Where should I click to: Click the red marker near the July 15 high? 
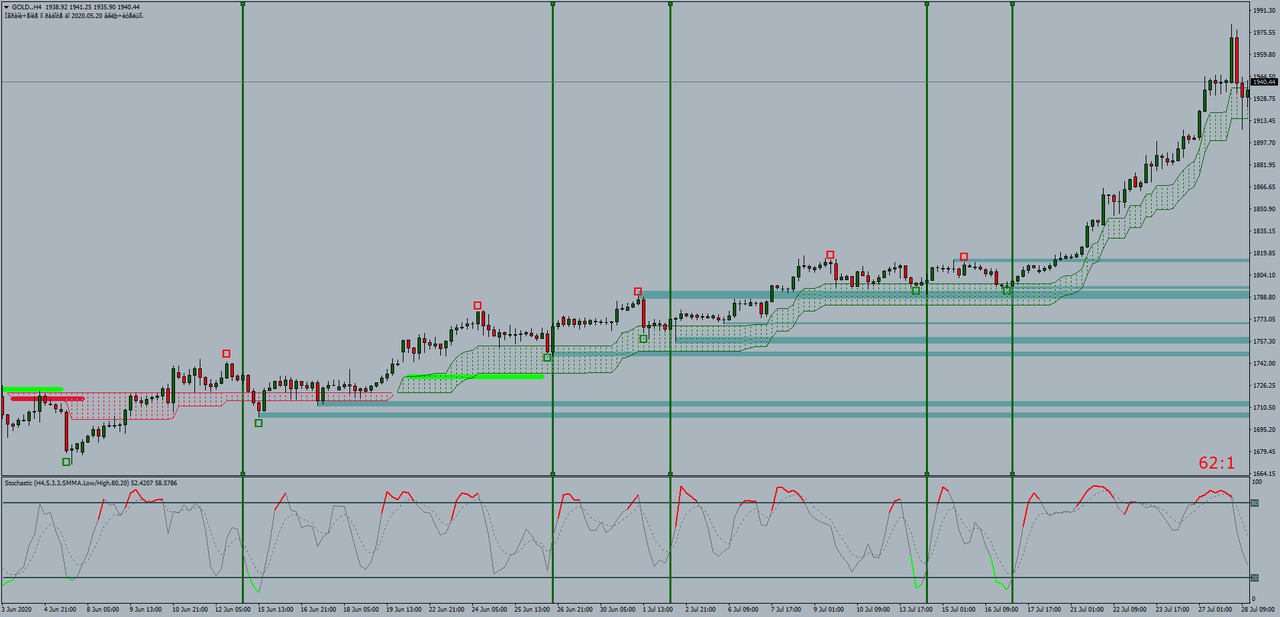(964, 256)
